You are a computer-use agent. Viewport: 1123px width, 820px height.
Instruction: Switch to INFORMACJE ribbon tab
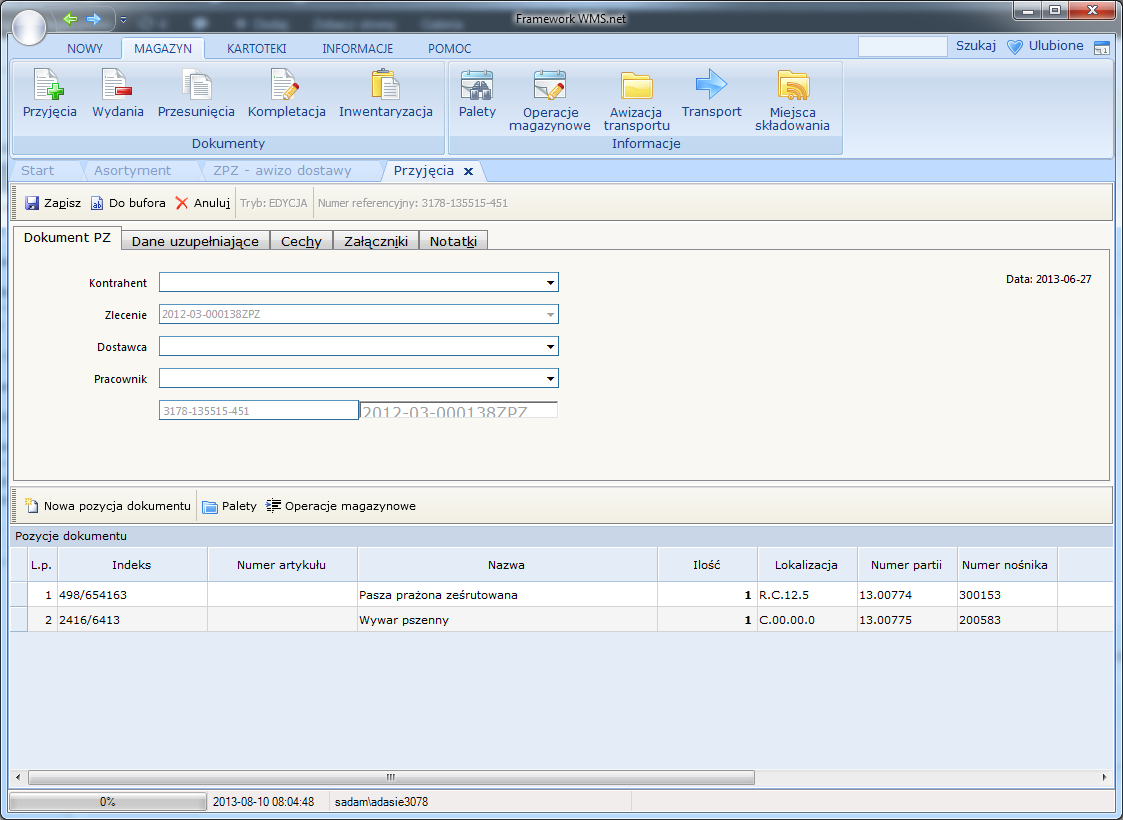click(357, 49)
